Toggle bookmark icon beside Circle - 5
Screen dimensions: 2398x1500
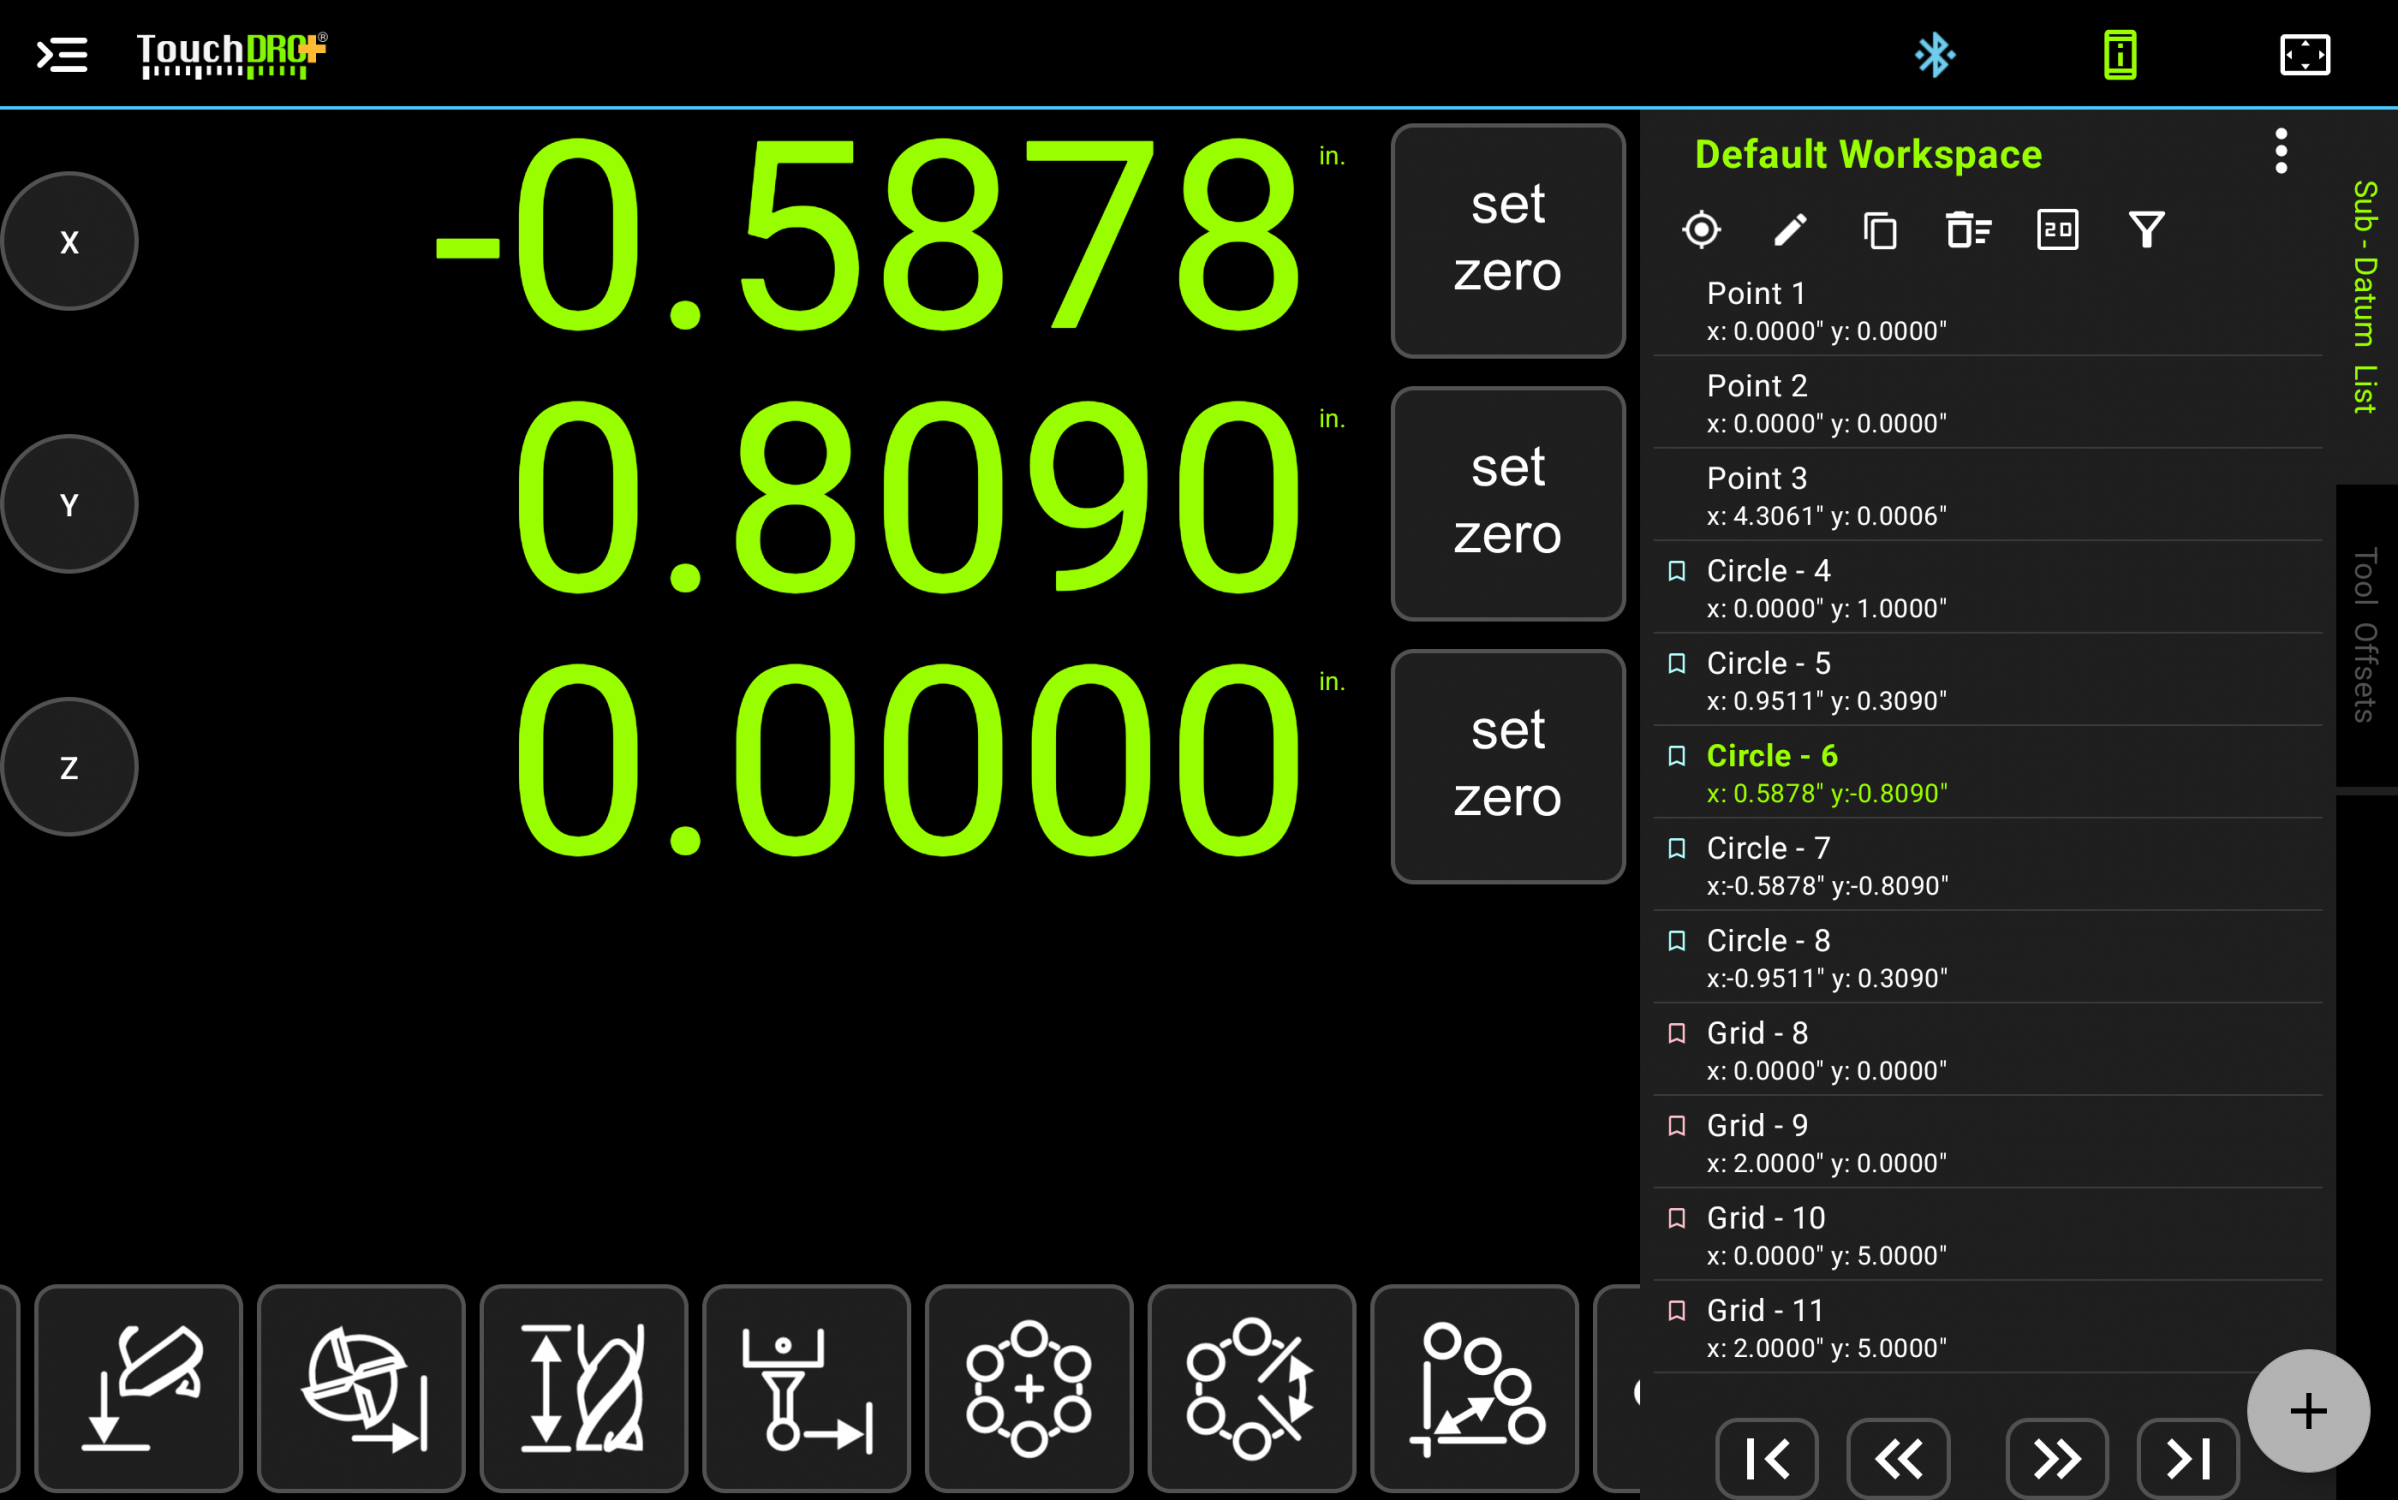[1677, 663]
